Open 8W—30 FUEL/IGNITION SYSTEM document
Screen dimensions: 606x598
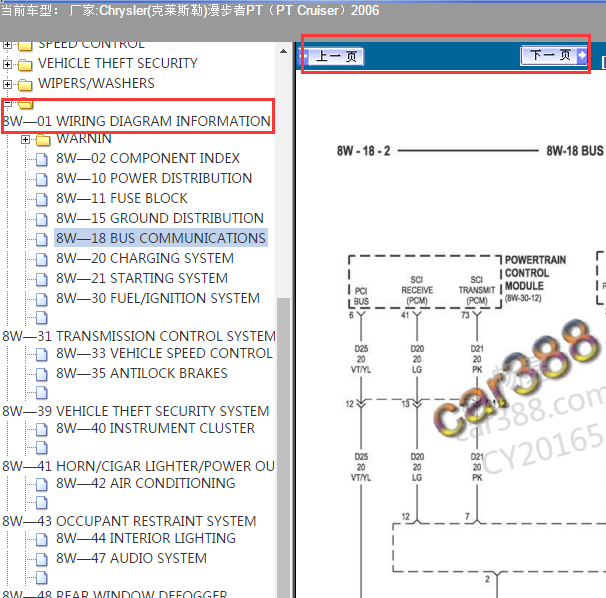pyautogui.click(x=158, y=298)
